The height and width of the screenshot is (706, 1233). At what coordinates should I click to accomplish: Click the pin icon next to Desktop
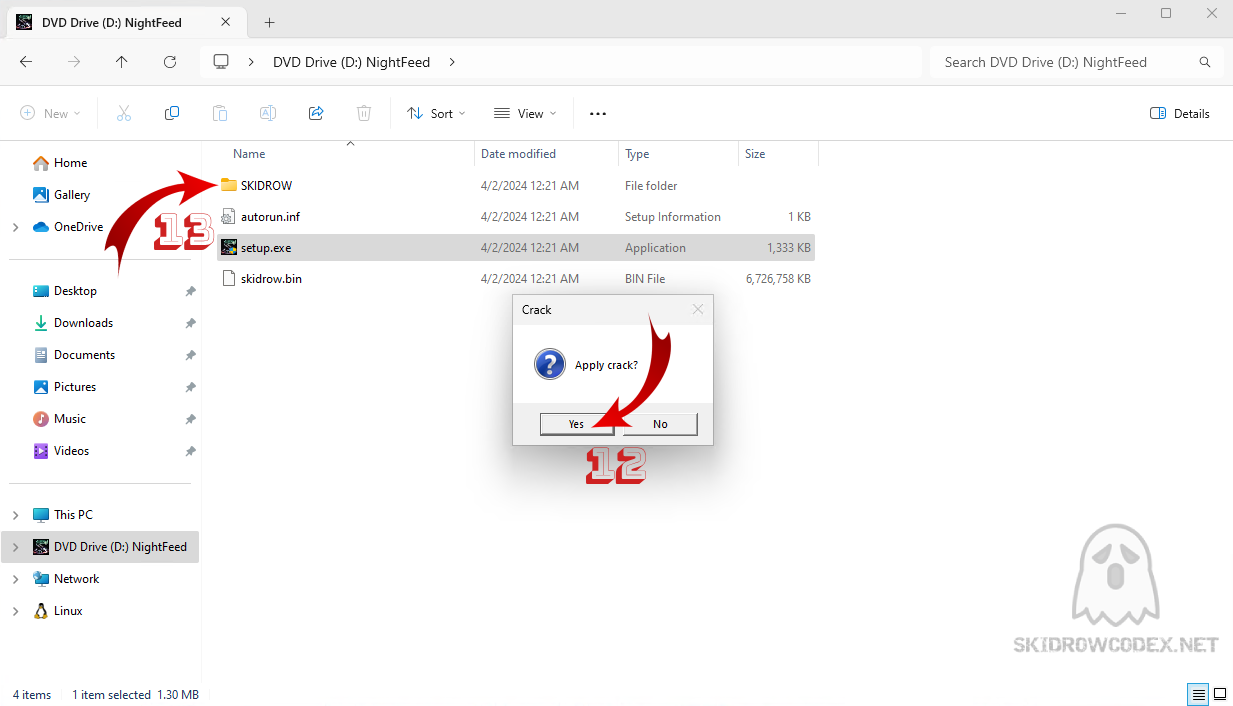click(190, 291)
